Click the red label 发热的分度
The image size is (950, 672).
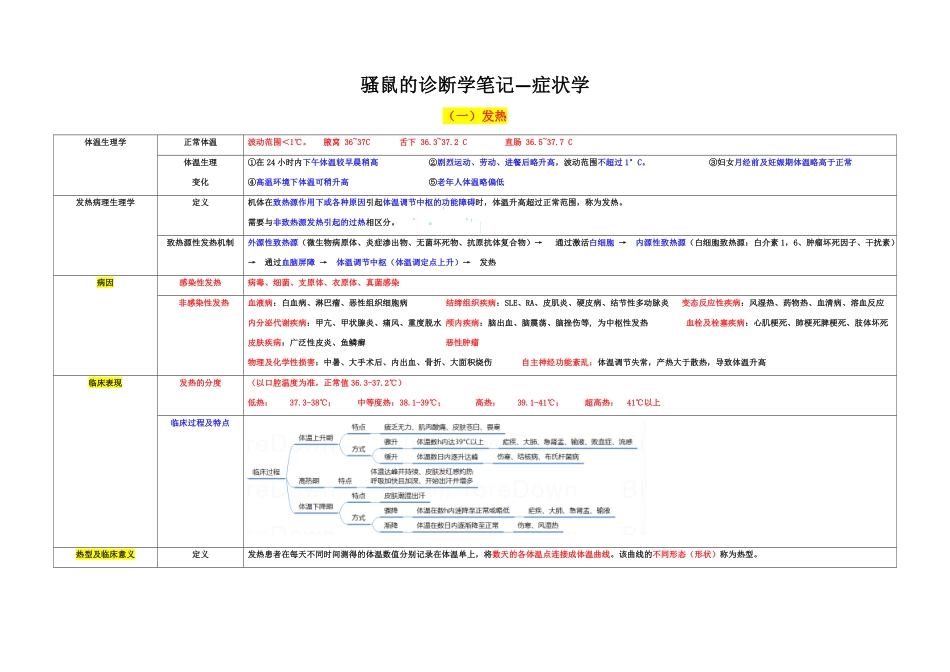[200, 383]
